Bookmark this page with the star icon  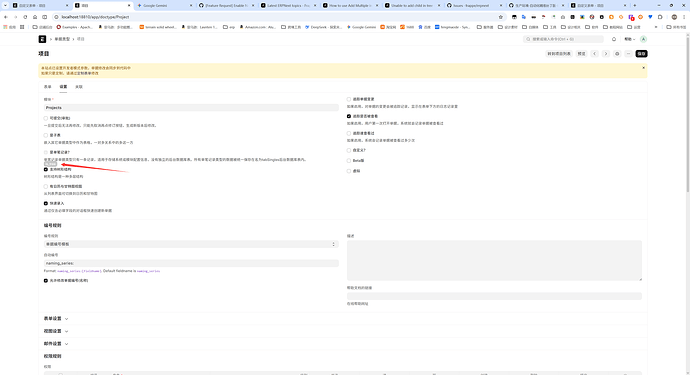[501, 17]
